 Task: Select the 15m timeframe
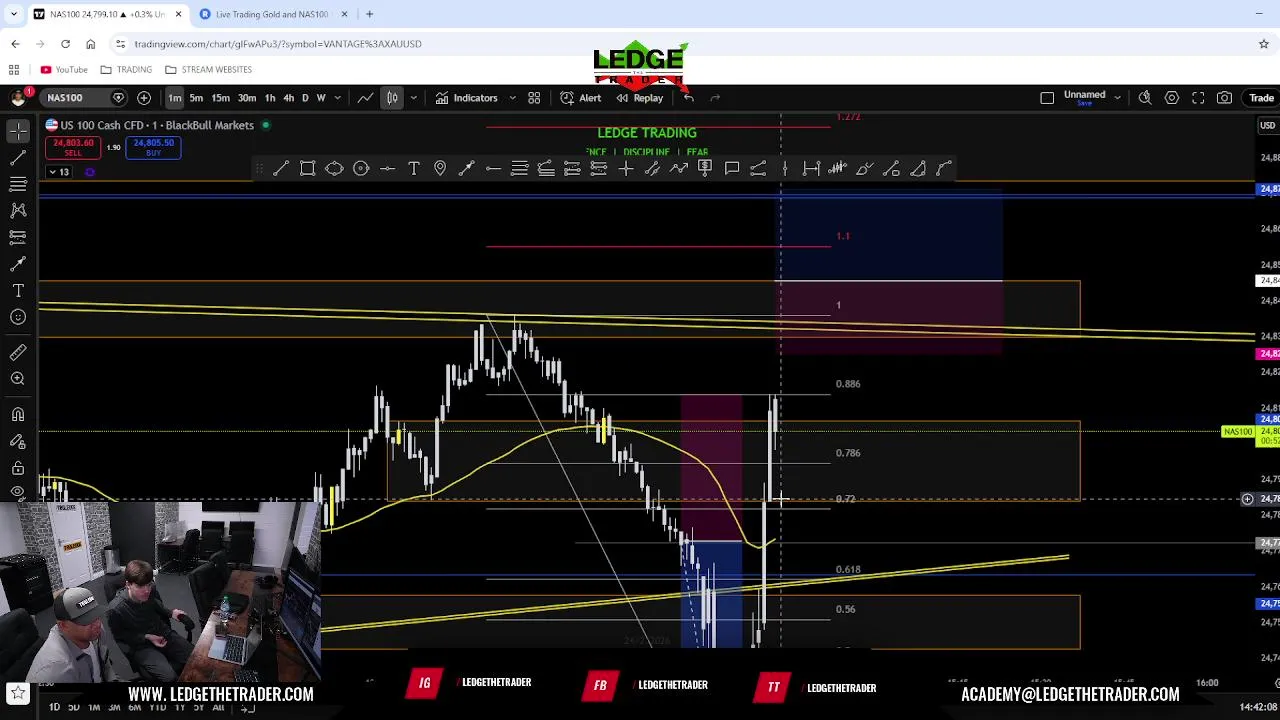[221, 98]
